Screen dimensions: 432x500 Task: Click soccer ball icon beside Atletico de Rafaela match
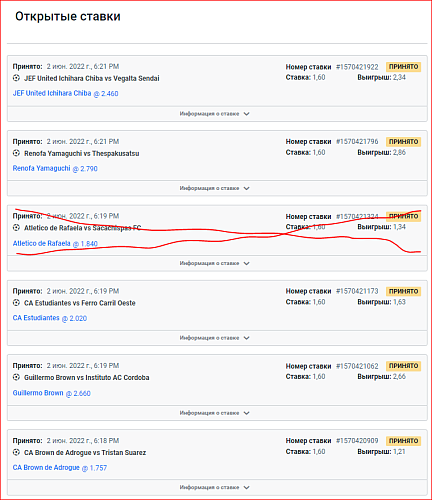pos(16,228)
